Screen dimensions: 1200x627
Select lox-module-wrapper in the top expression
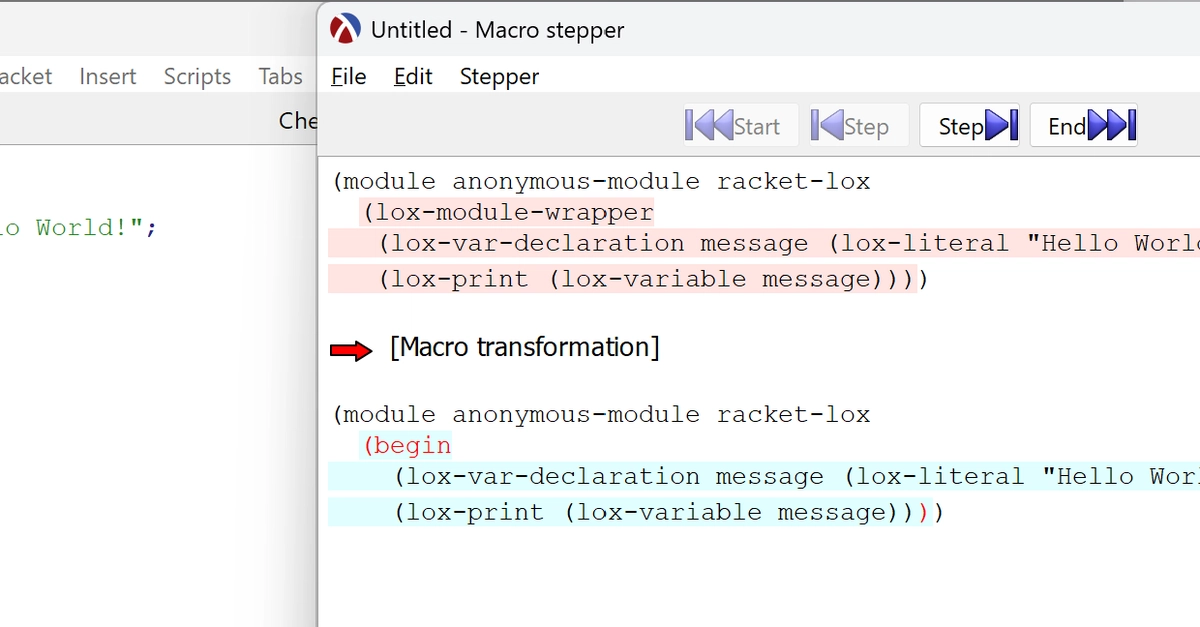point(514,213)
